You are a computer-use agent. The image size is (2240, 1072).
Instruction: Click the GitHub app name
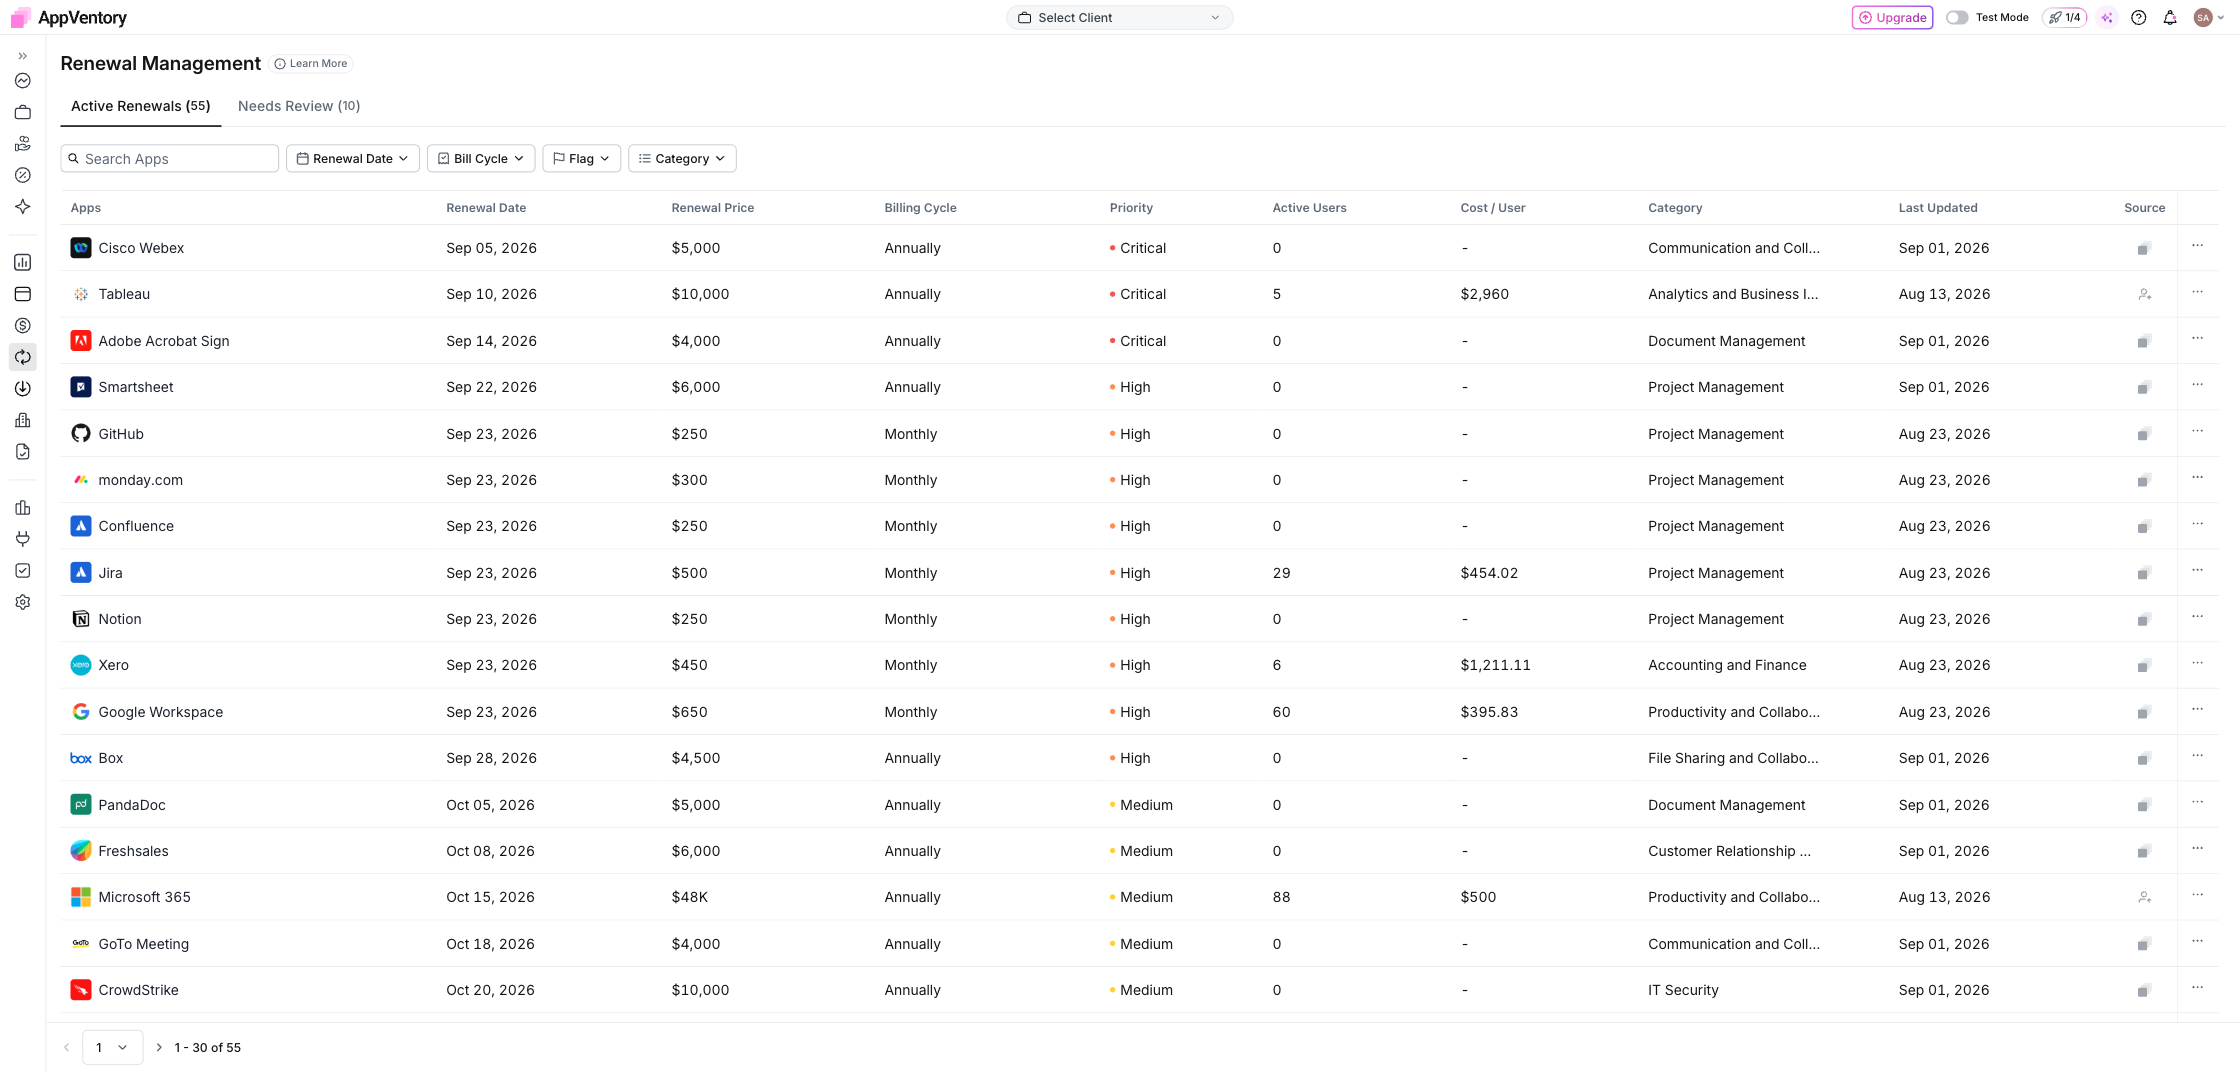pos(121,434)
